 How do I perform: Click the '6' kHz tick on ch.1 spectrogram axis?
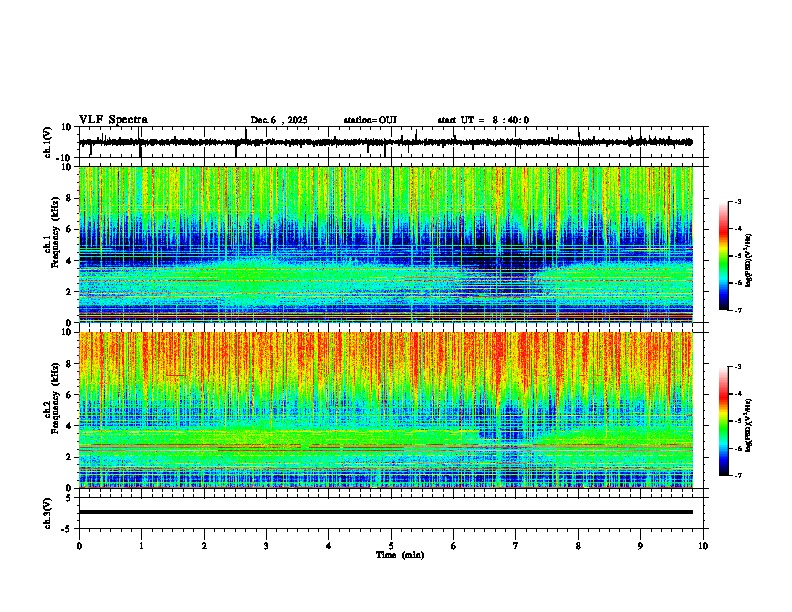click(70, 229)
